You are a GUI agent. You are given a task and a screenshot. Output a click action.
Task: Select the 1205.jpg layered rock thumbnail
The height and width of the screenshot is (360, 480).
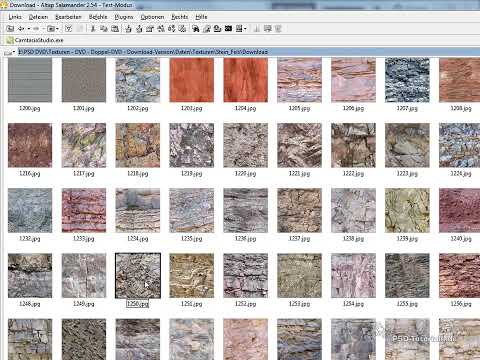299,80
